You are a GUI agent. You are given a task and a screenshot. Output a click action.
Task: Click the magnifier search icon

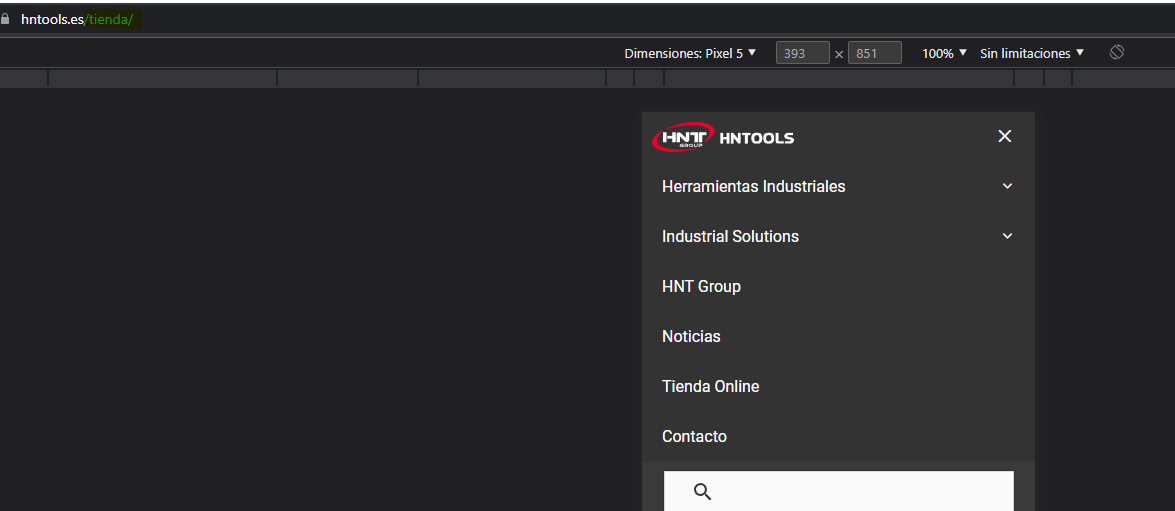coord(702,492)
